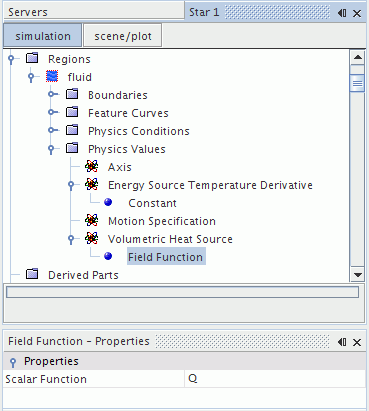This screenshot has height=411, width=369.
Task: Click the fluid region icon
Action: pyautogui.click(x=52, y=77)
